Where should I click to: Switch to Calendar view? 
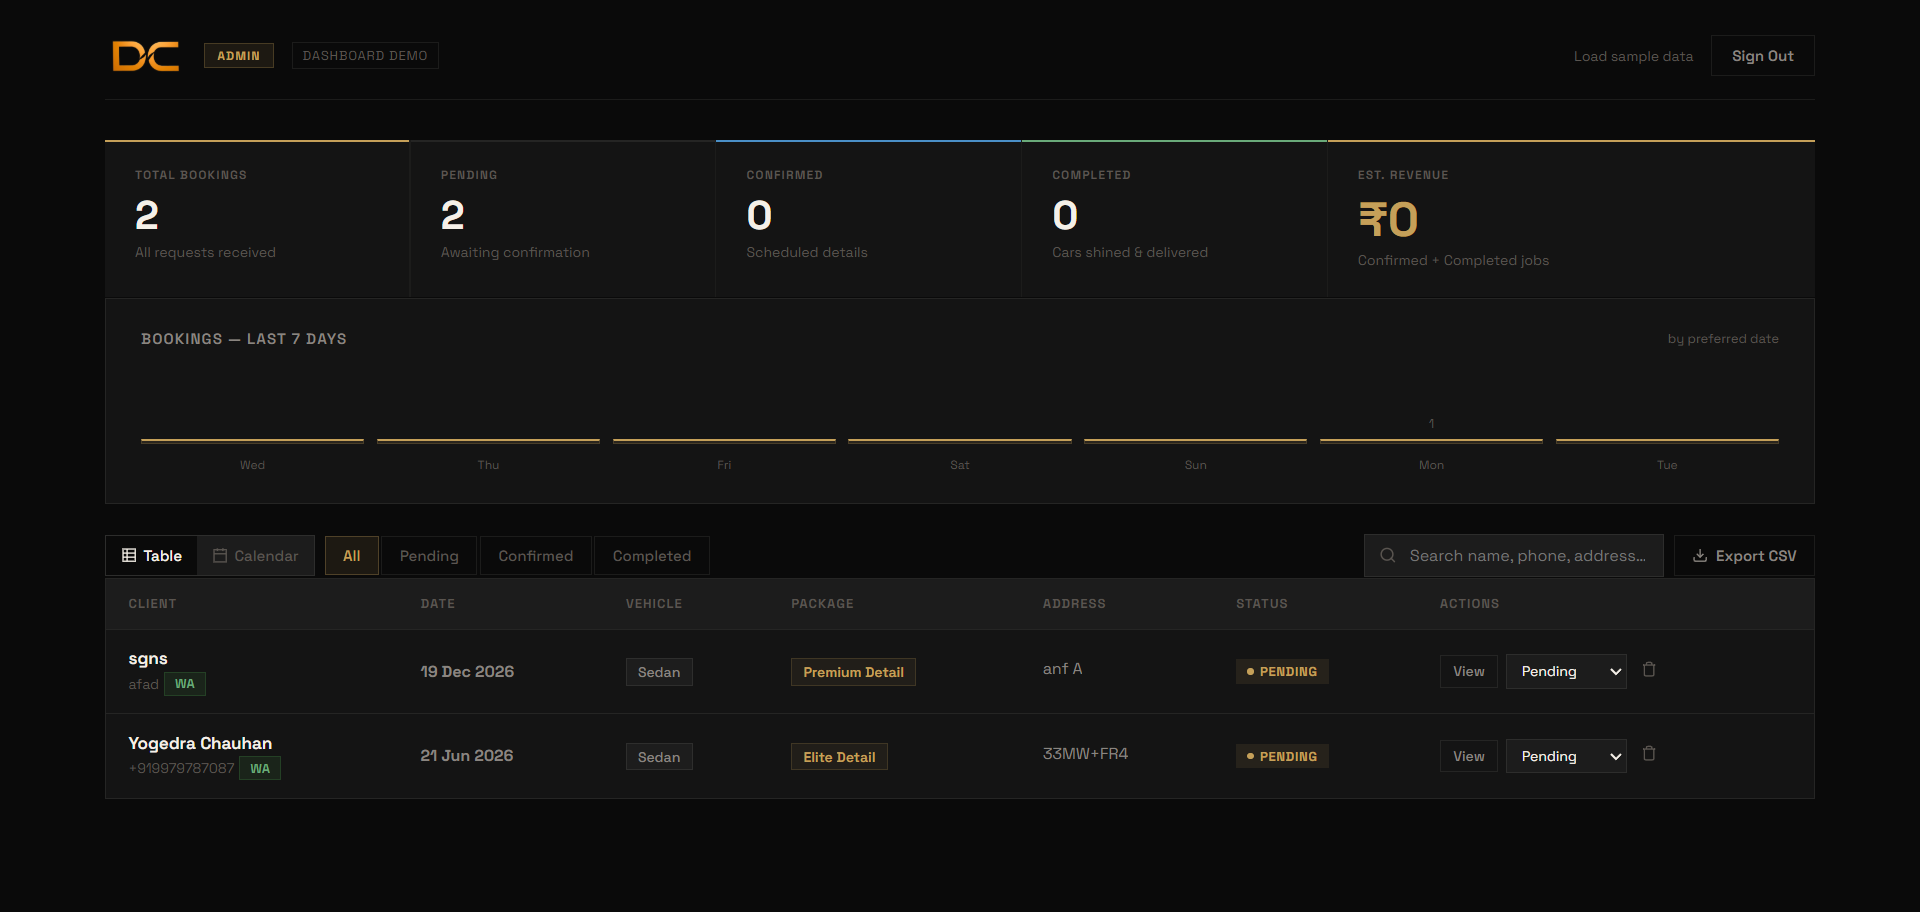(x=256, y=555)
